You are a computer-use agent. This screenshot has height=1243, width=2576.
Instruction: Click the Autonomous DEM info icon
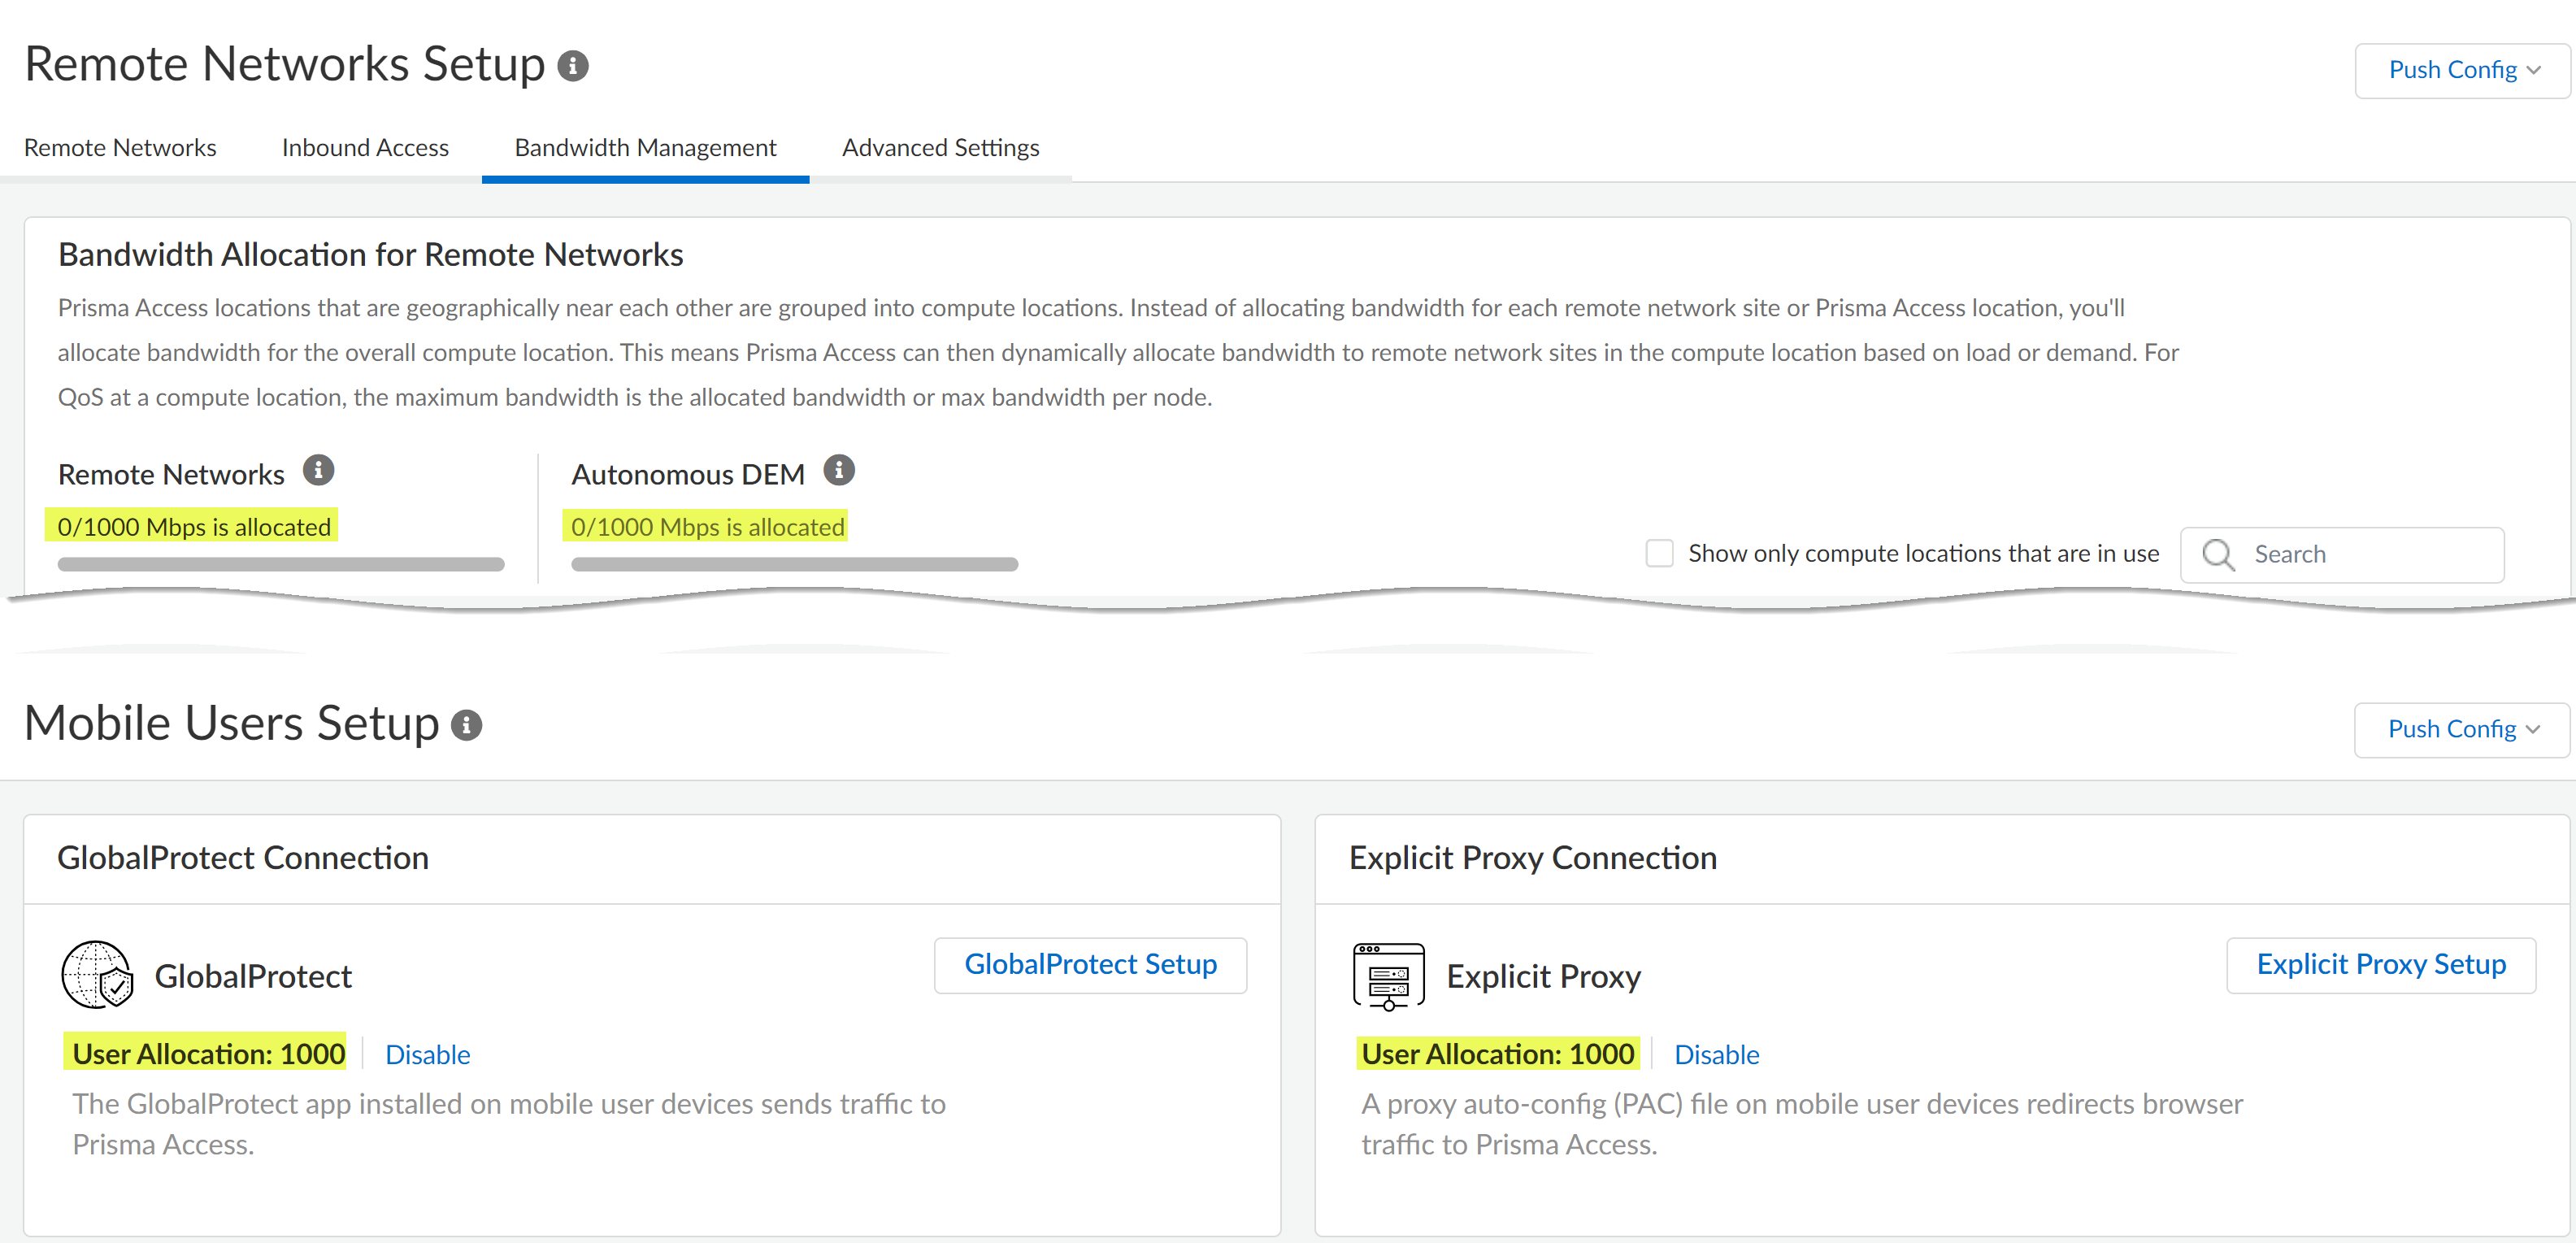838,469
